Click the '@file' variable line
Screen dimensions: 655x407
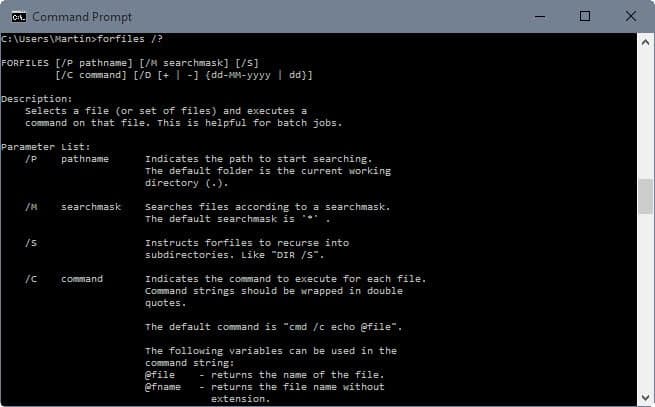pos(264,375)
